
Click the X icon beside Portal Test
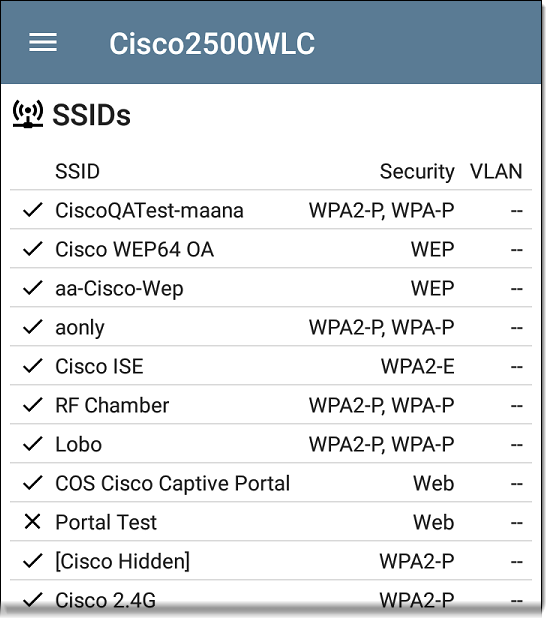[x=32, y=522]
